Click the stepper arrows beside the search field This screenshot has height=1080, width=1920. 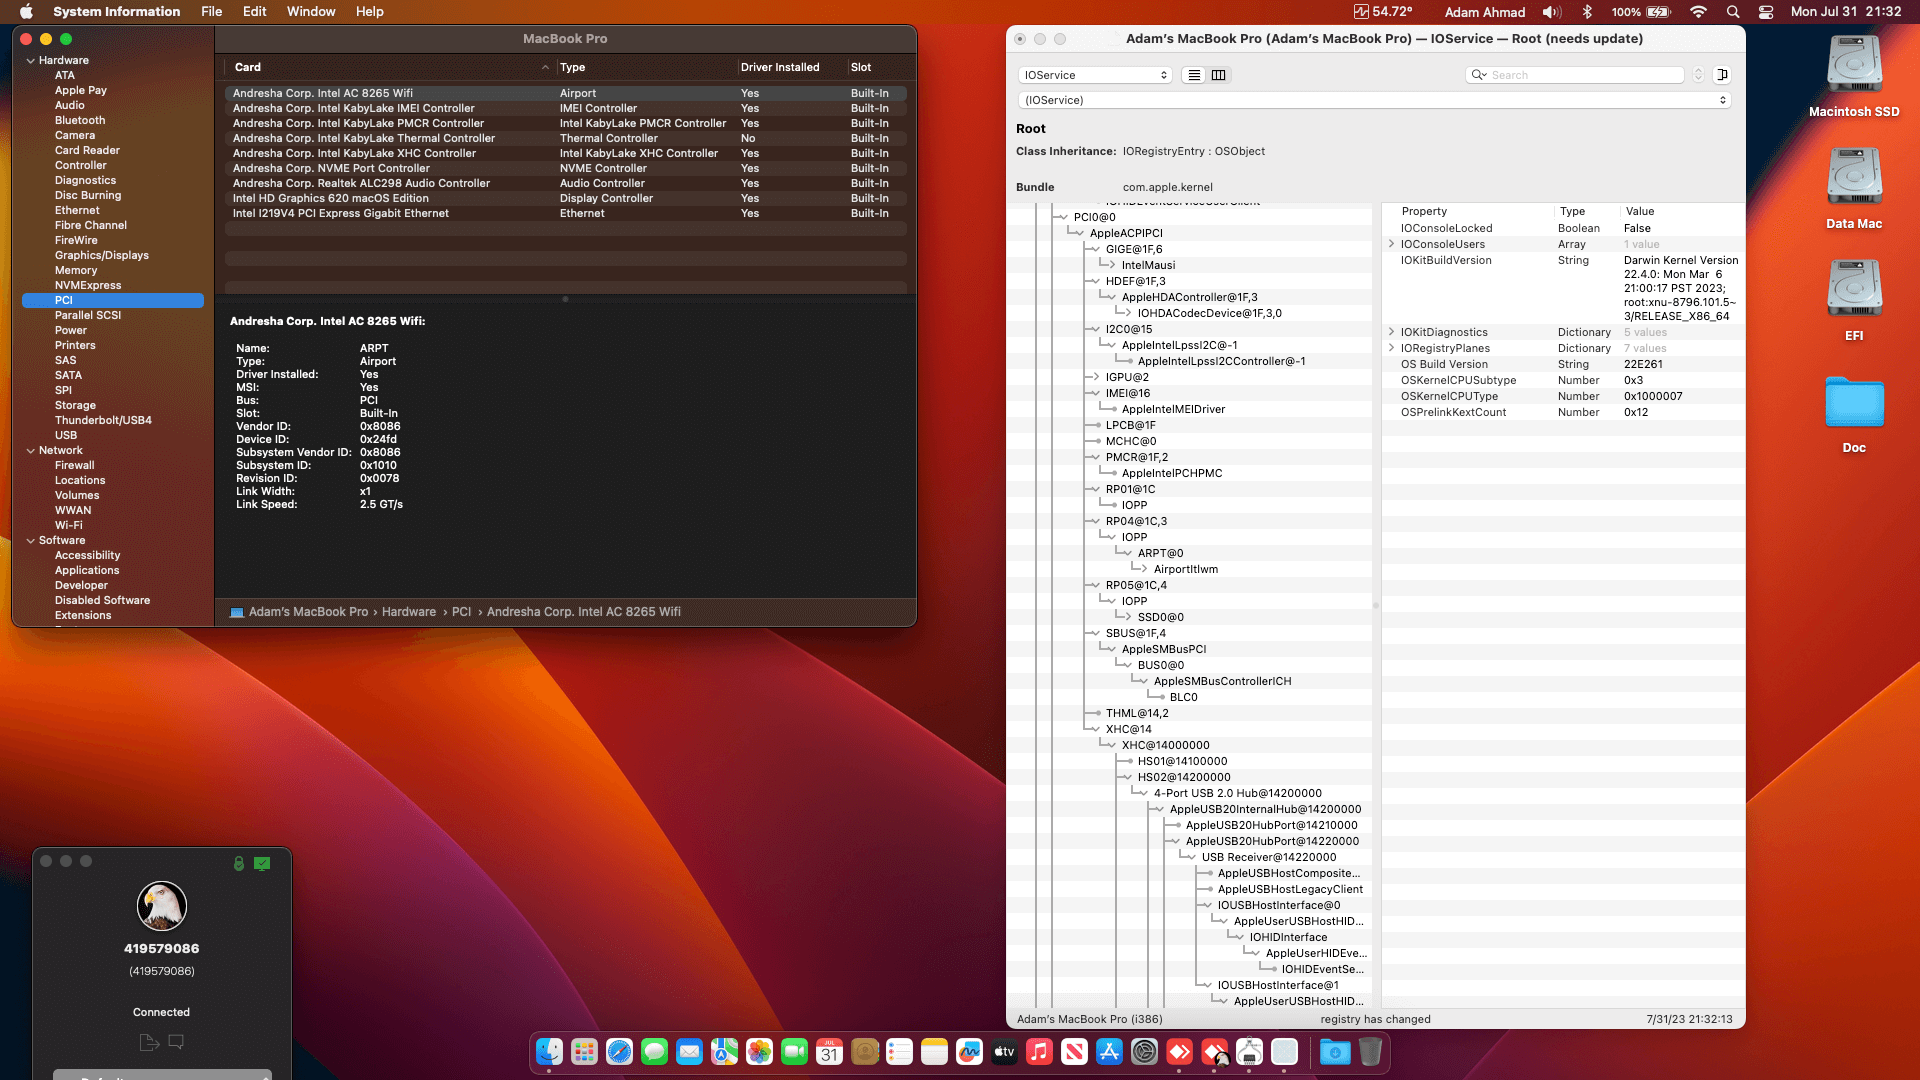pyautogui.click(x=1698, y=75)
